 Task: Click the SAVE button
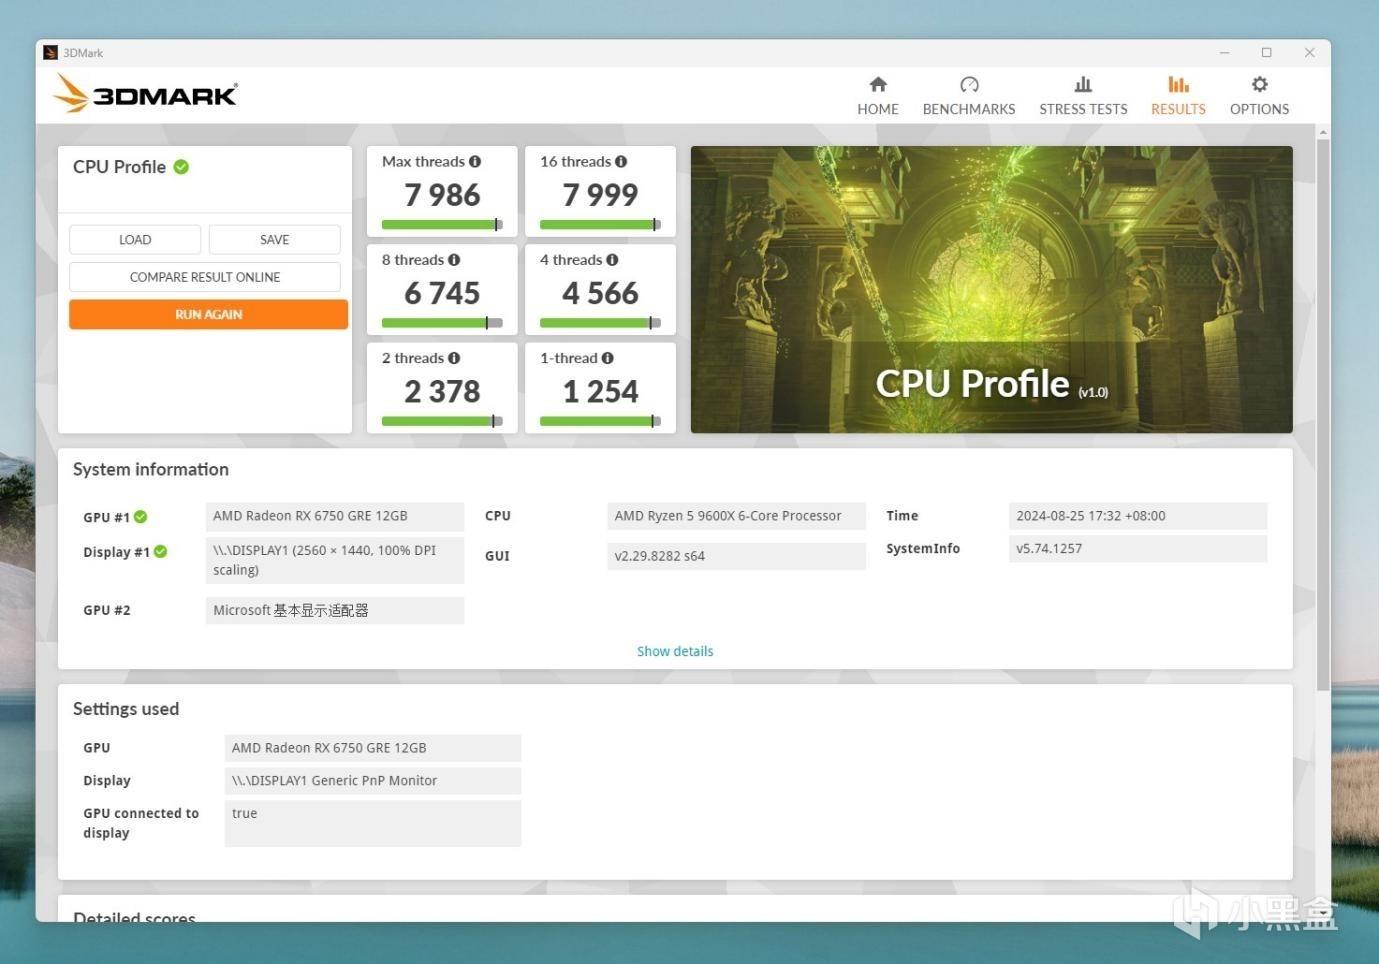[x=274, y=240]
